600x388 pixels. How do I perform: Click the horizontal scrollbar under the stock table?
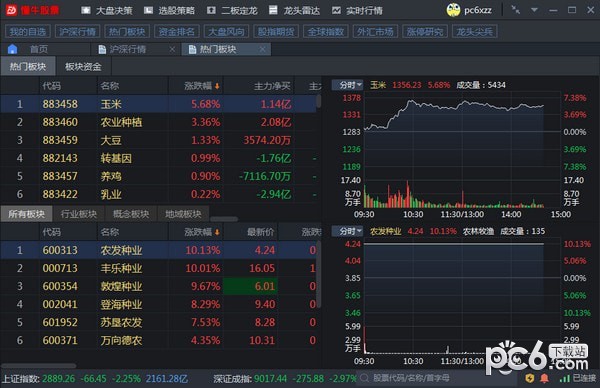(38, 366)
